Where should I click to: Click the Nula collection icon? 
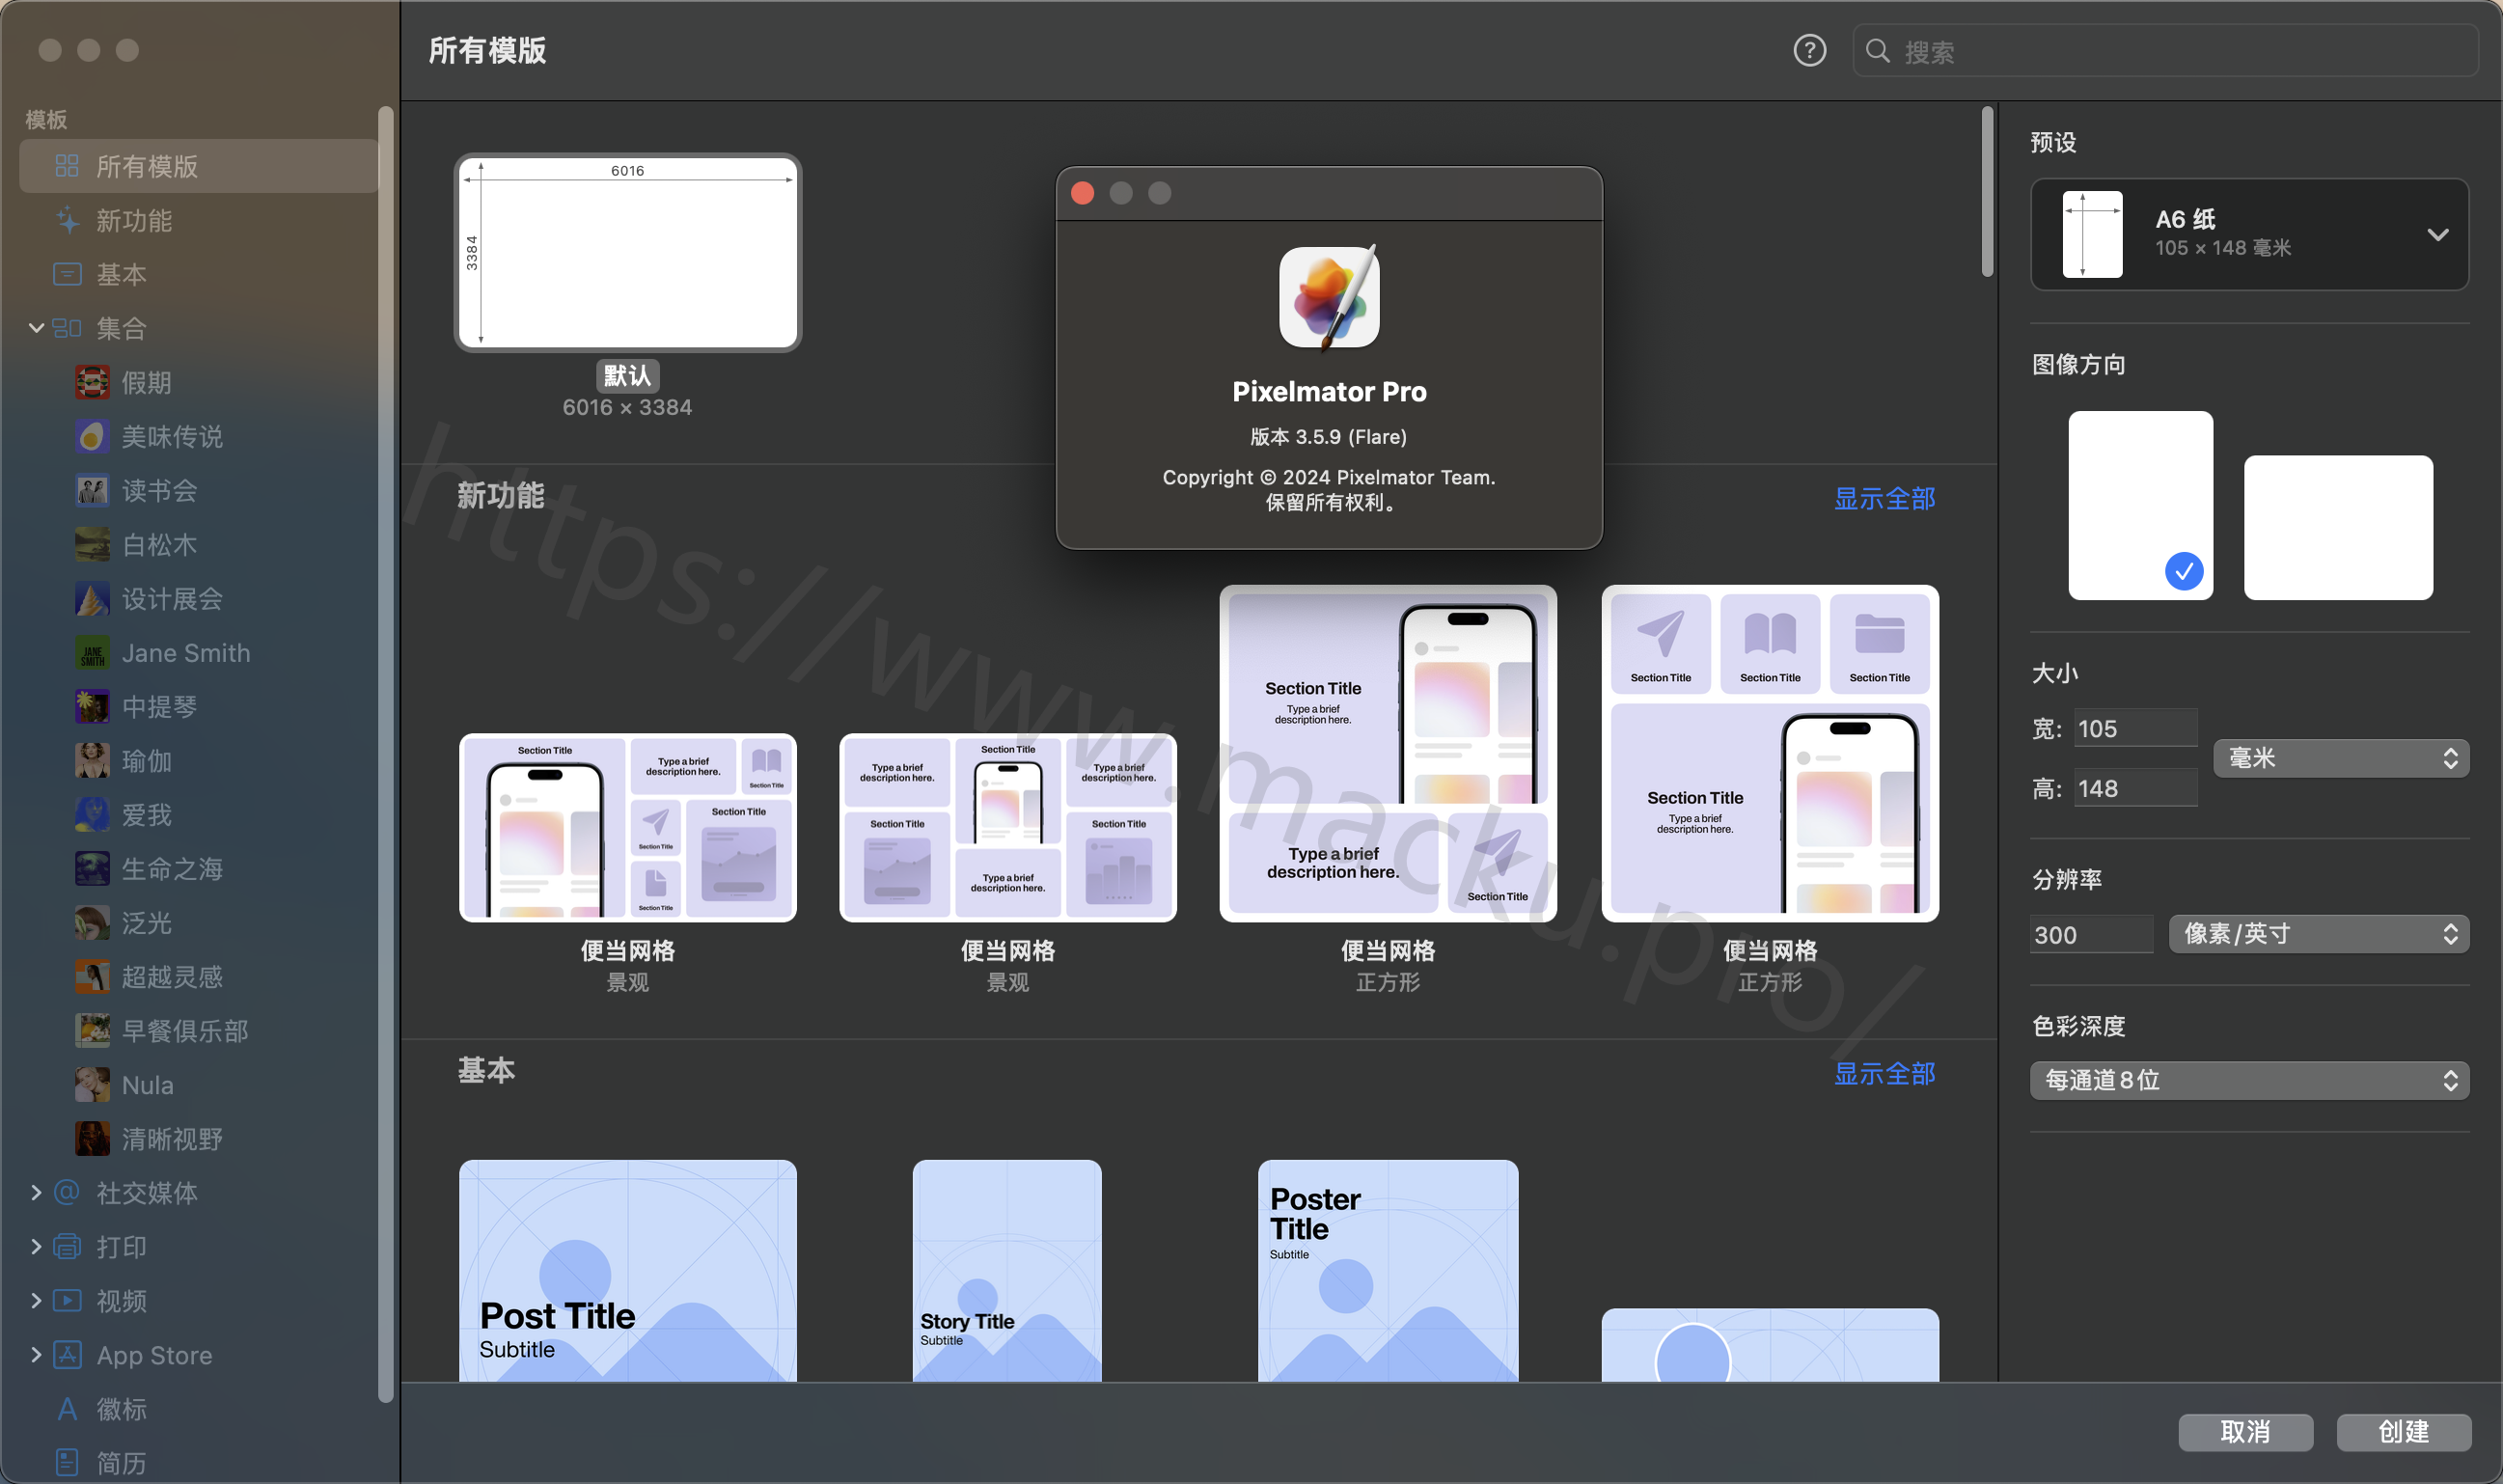(x=92, y=1084)
